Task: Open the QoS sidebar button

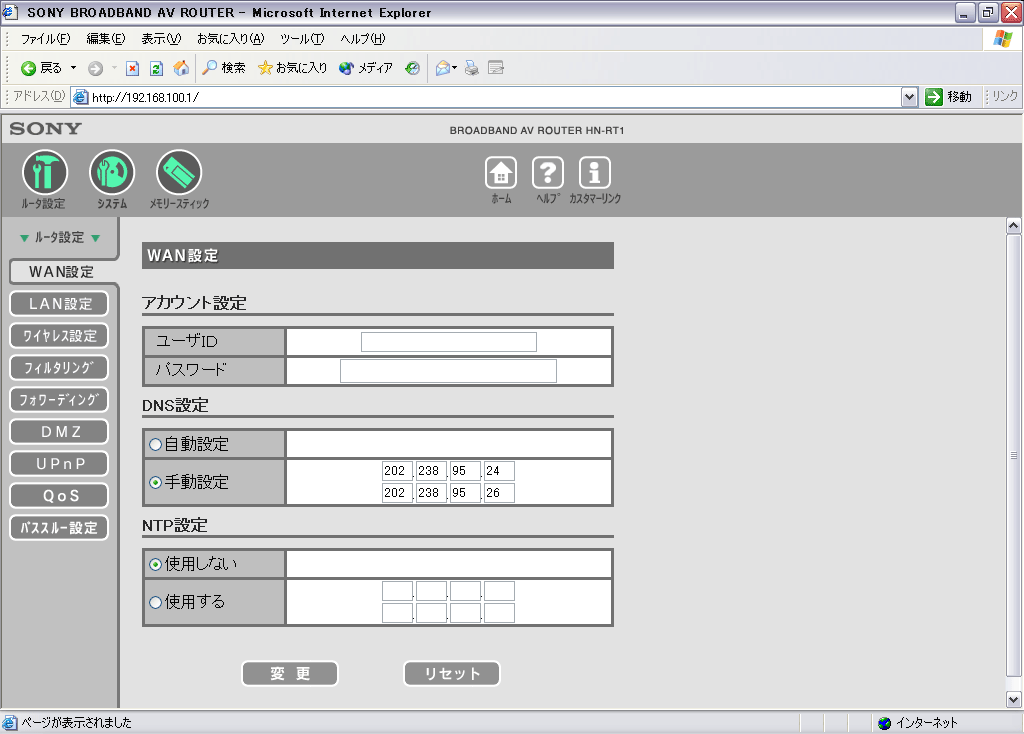Action: coord(59,496)
